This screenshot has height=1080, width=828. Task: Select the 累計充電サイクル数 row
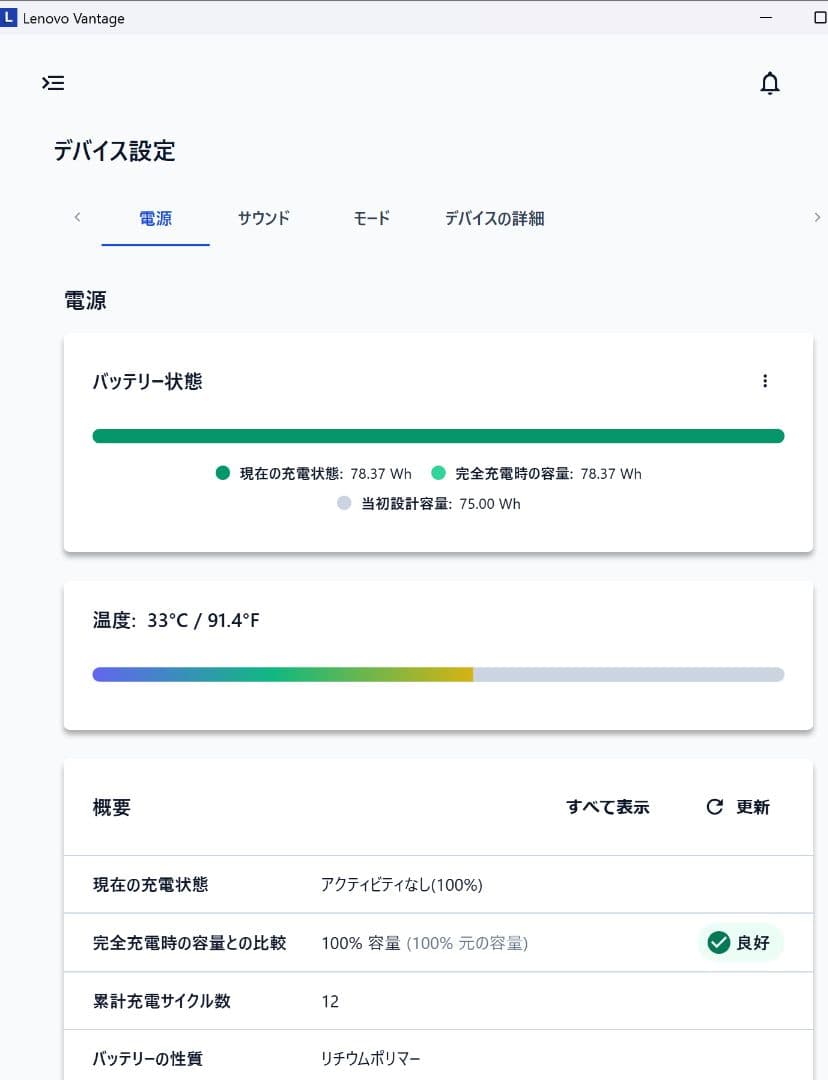coord(438,1001)
